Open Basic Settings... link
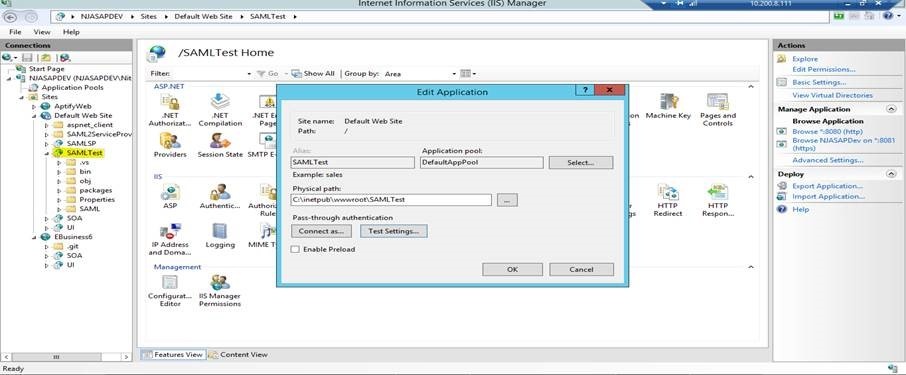The image size is (906, 375). 819,83
